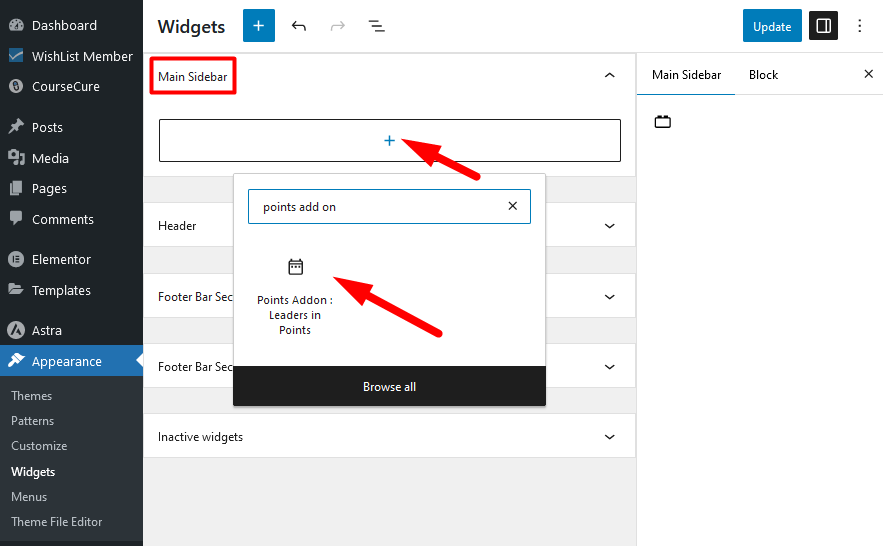Click the plus appender in Main Sidebar
The height and width of the screenshot is (546, 883).
[x=389, y=141]
